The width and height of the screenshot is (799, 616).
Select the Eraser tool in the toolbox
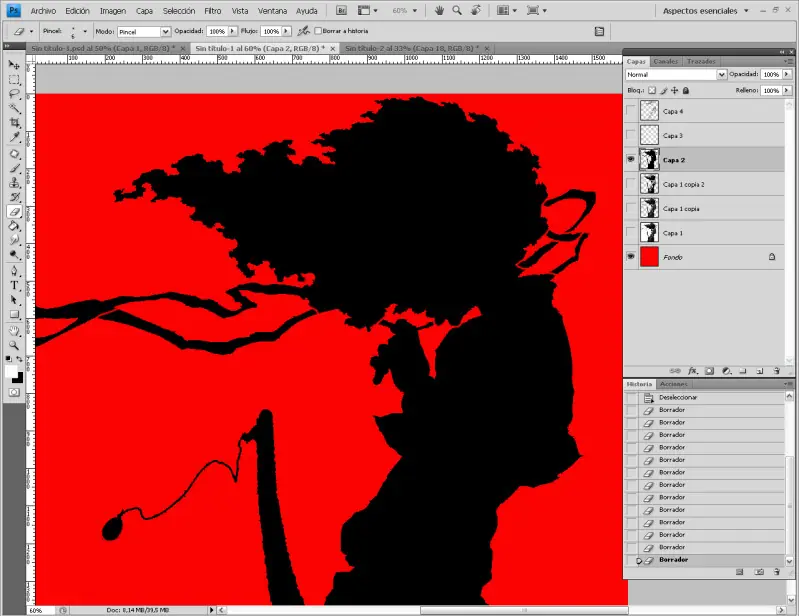(x=14, y=211)
